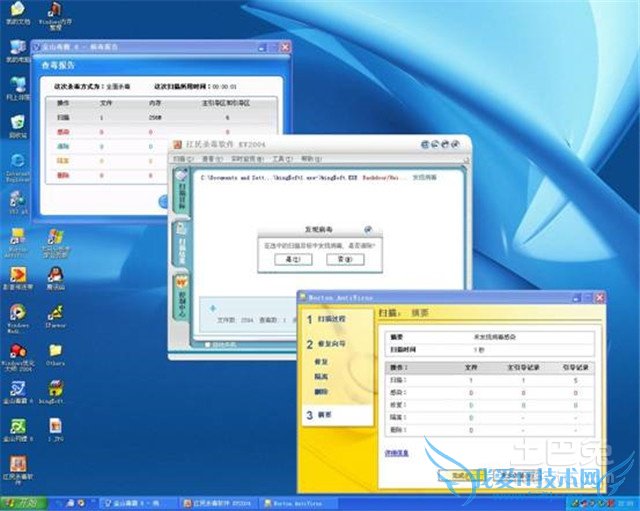The width and height of the screenshot is (640, 511).
Task: Open the Kingsoft firewall 6 desktop shortcut
Action: [x=17, y=430]
